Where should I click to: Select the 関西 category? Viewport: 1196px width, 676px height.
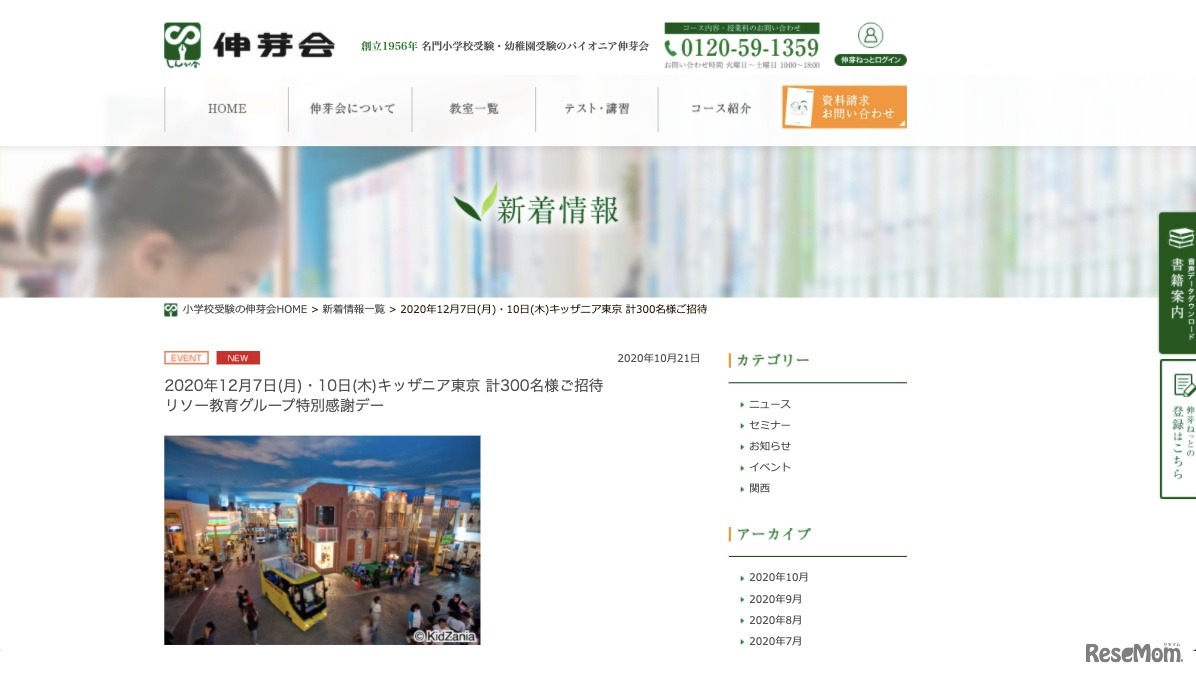pyautogui.click(x=759, y=488)
